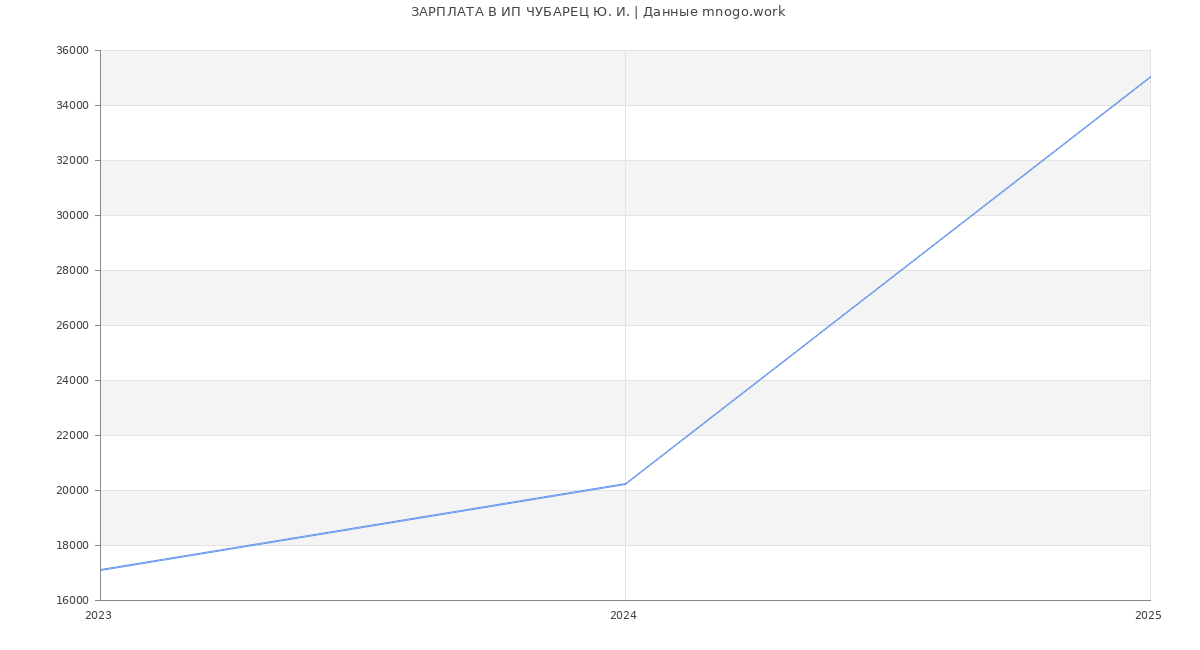Select the line's end point at 2025
The width and height of the screenshot is (1200, 650).
coord(1150,77)
